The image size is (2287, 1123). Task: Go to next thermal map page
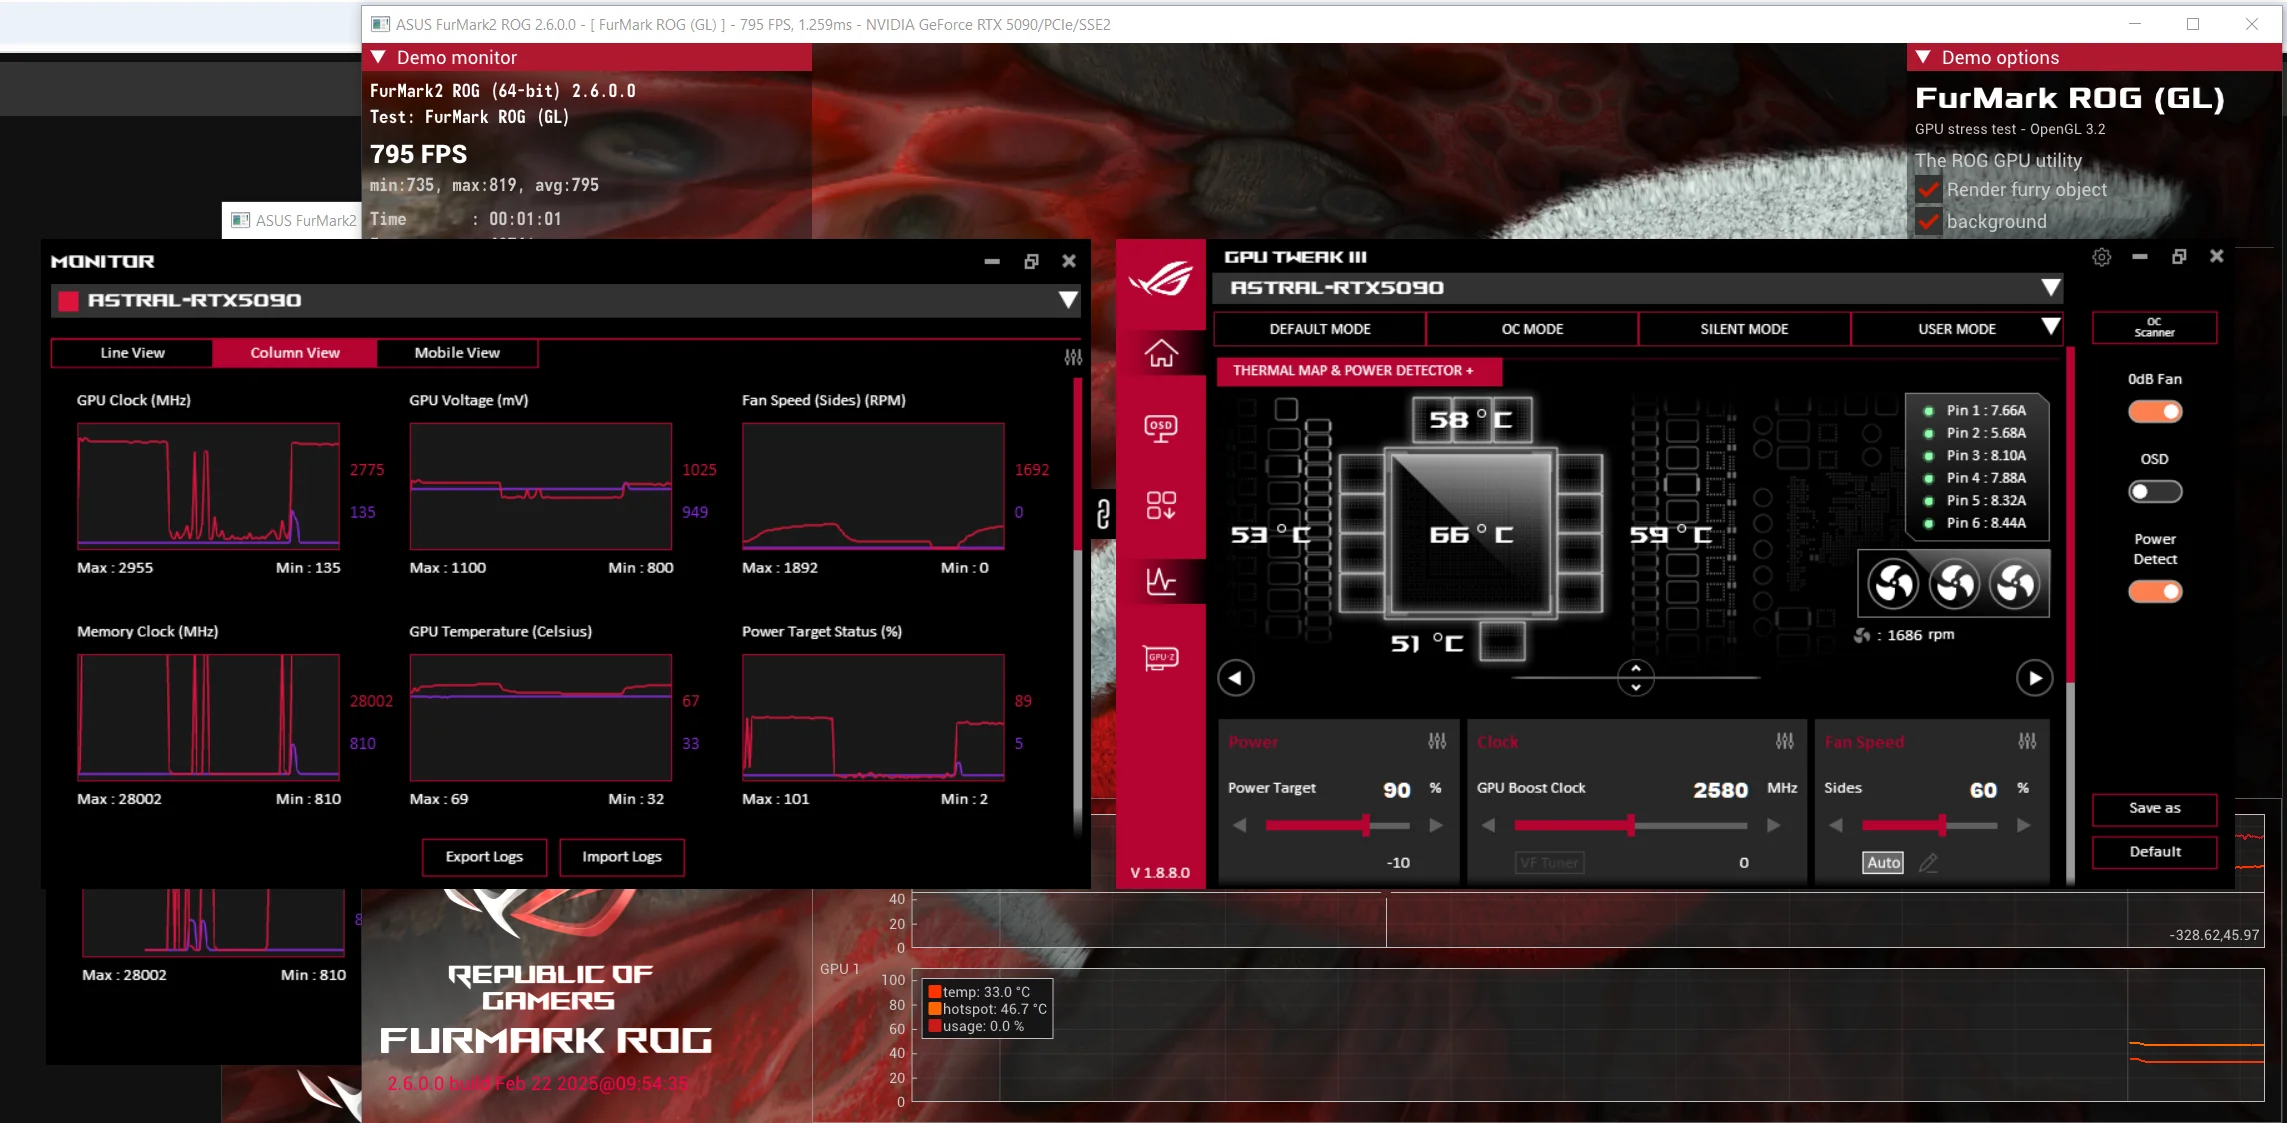pos(2035,678)
